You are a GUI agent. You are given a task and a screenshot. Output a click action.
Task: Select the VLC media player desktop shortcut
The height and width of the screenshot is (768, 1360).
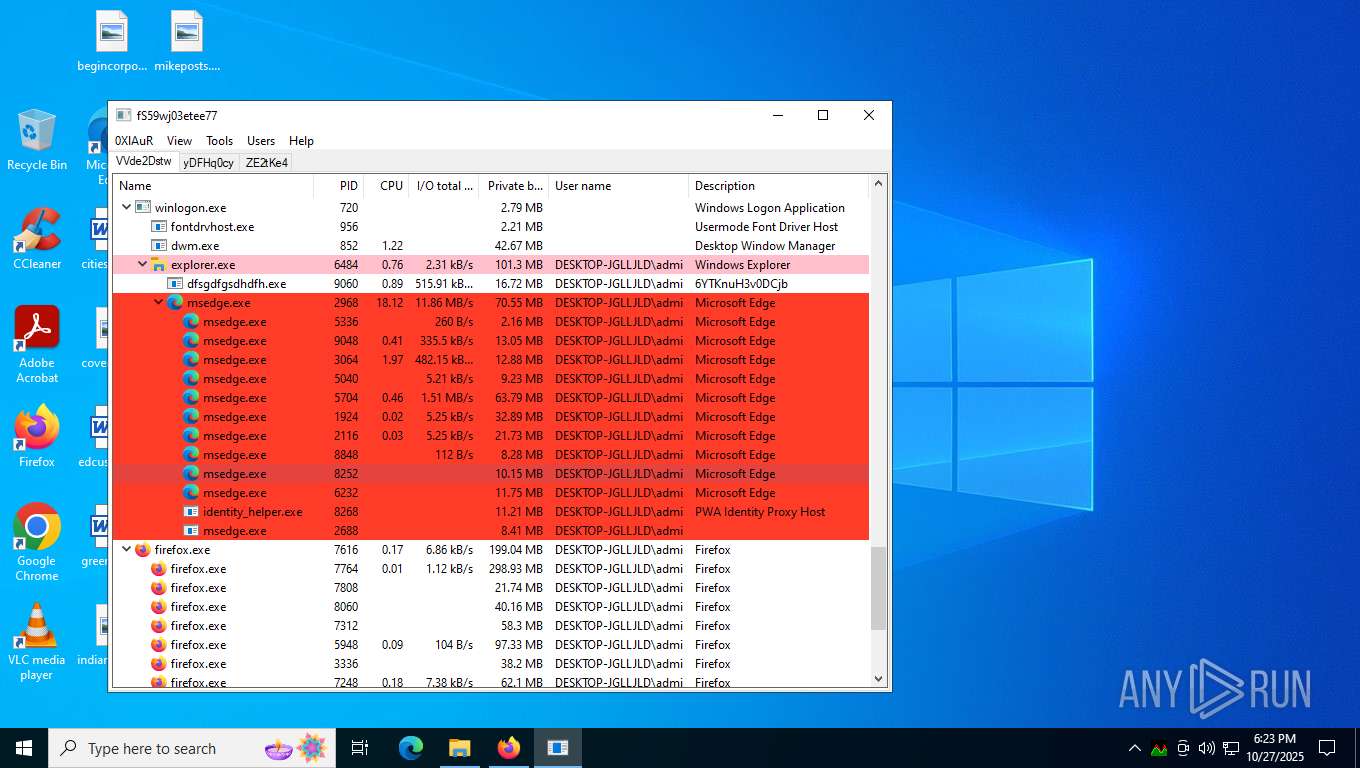click(37, 642)
